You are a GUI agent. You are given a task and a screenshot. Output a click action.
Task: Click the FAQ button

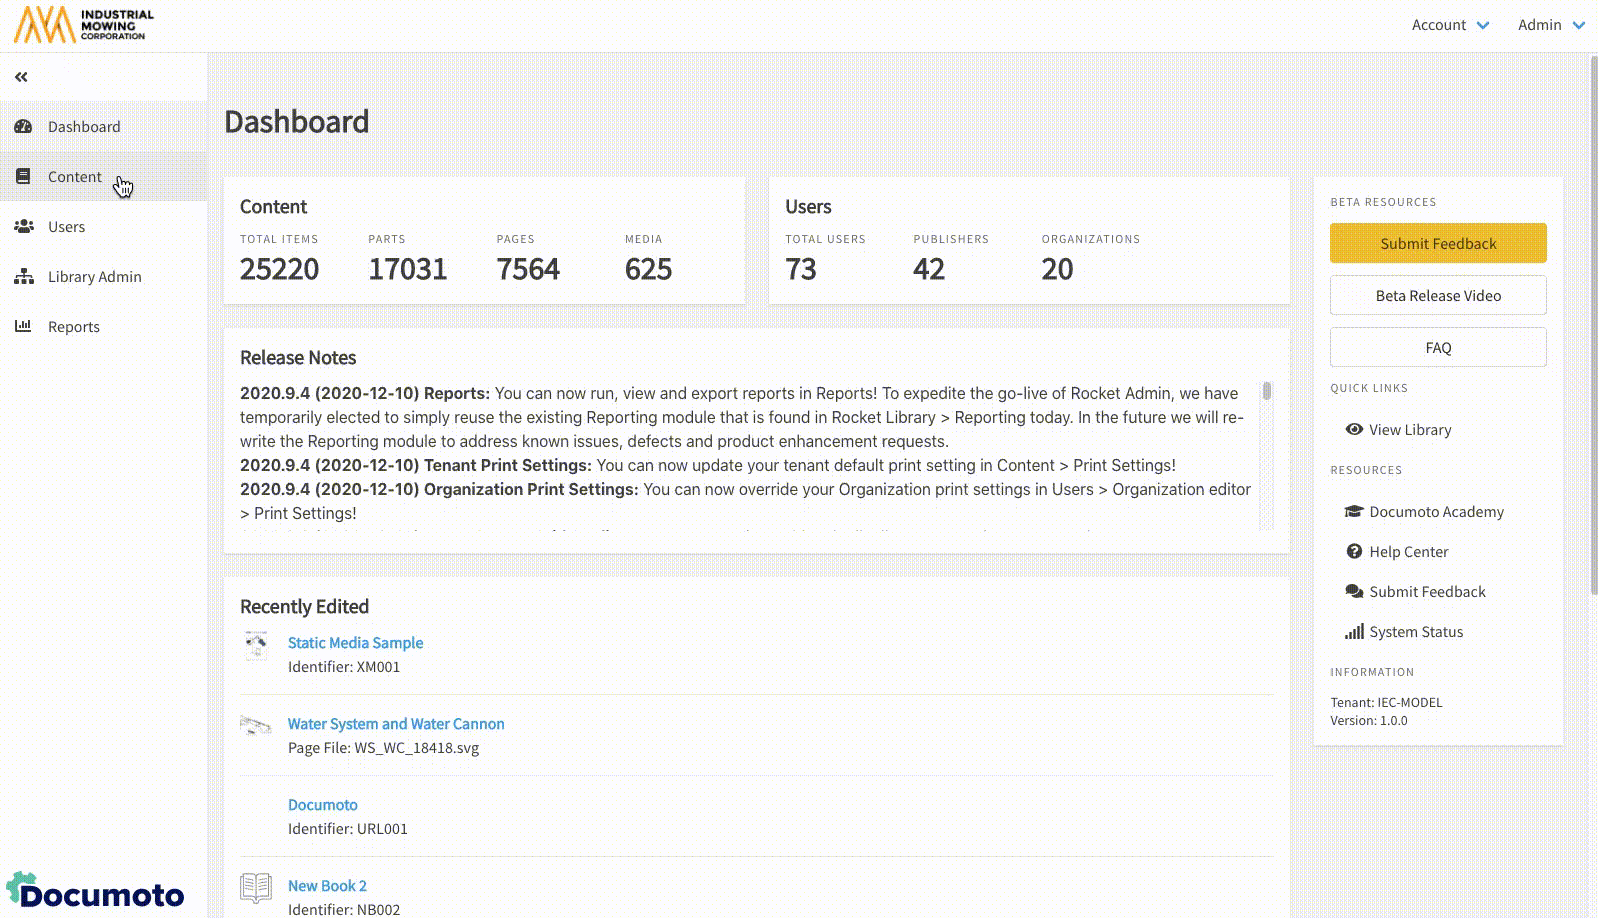[1437, 348]
